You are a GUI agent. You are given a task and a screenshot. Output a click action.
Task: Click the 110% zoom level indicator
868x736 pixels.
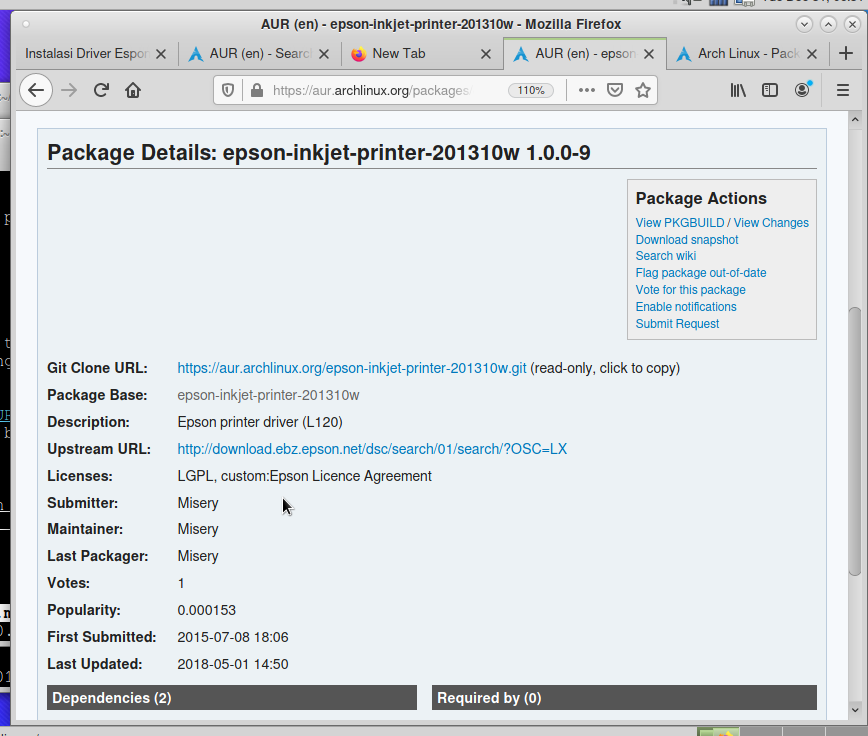530,90
